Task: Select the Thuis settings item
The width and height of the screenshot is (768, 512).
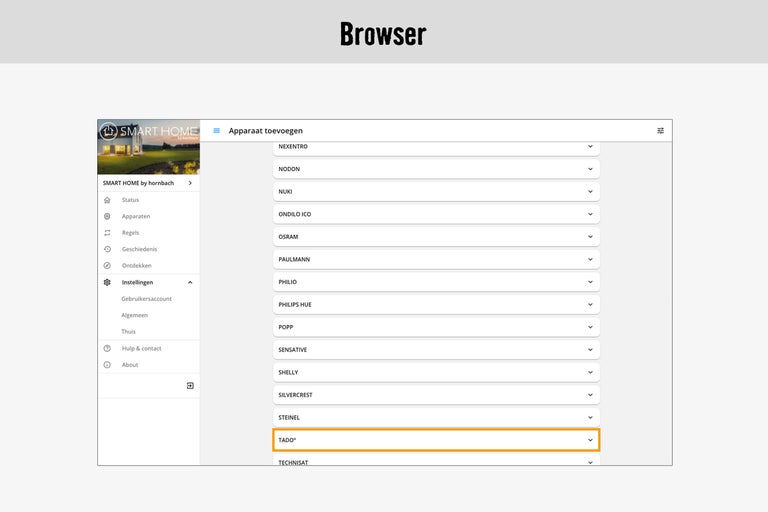Action: (x=128, y=332)
